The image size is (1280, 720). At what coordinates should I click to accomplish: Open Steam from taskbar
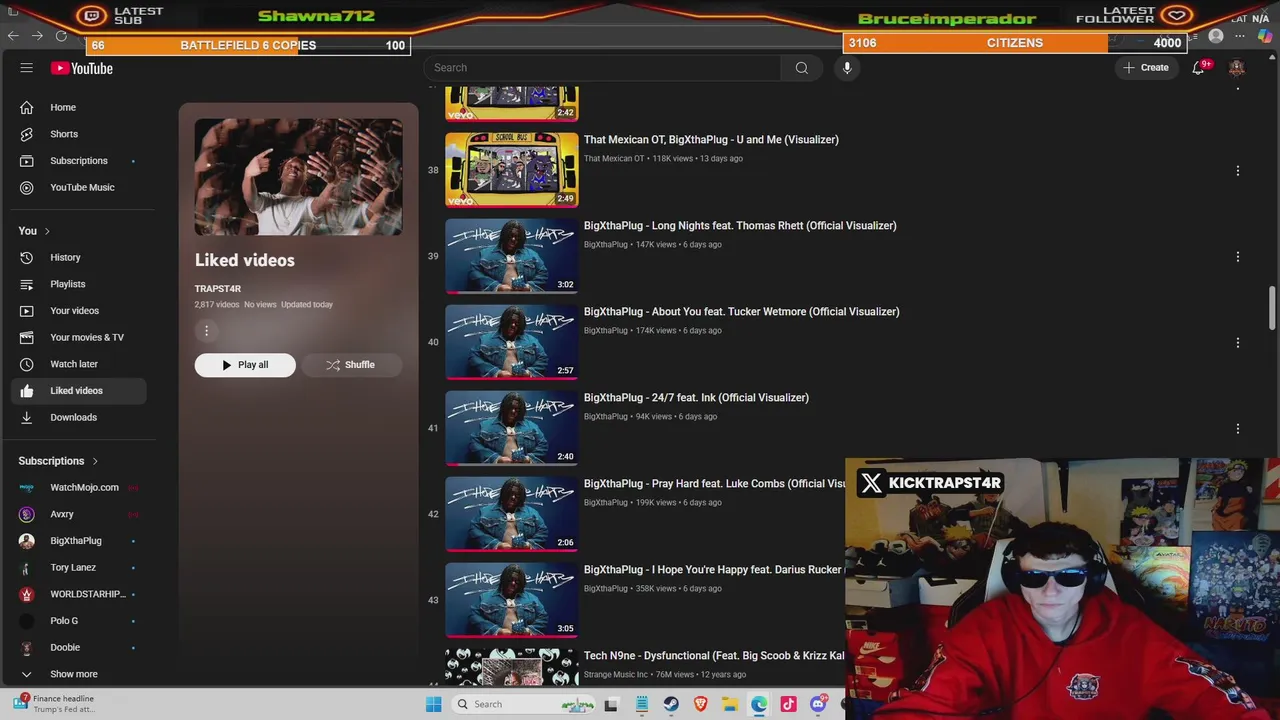(x=671, y=704)
